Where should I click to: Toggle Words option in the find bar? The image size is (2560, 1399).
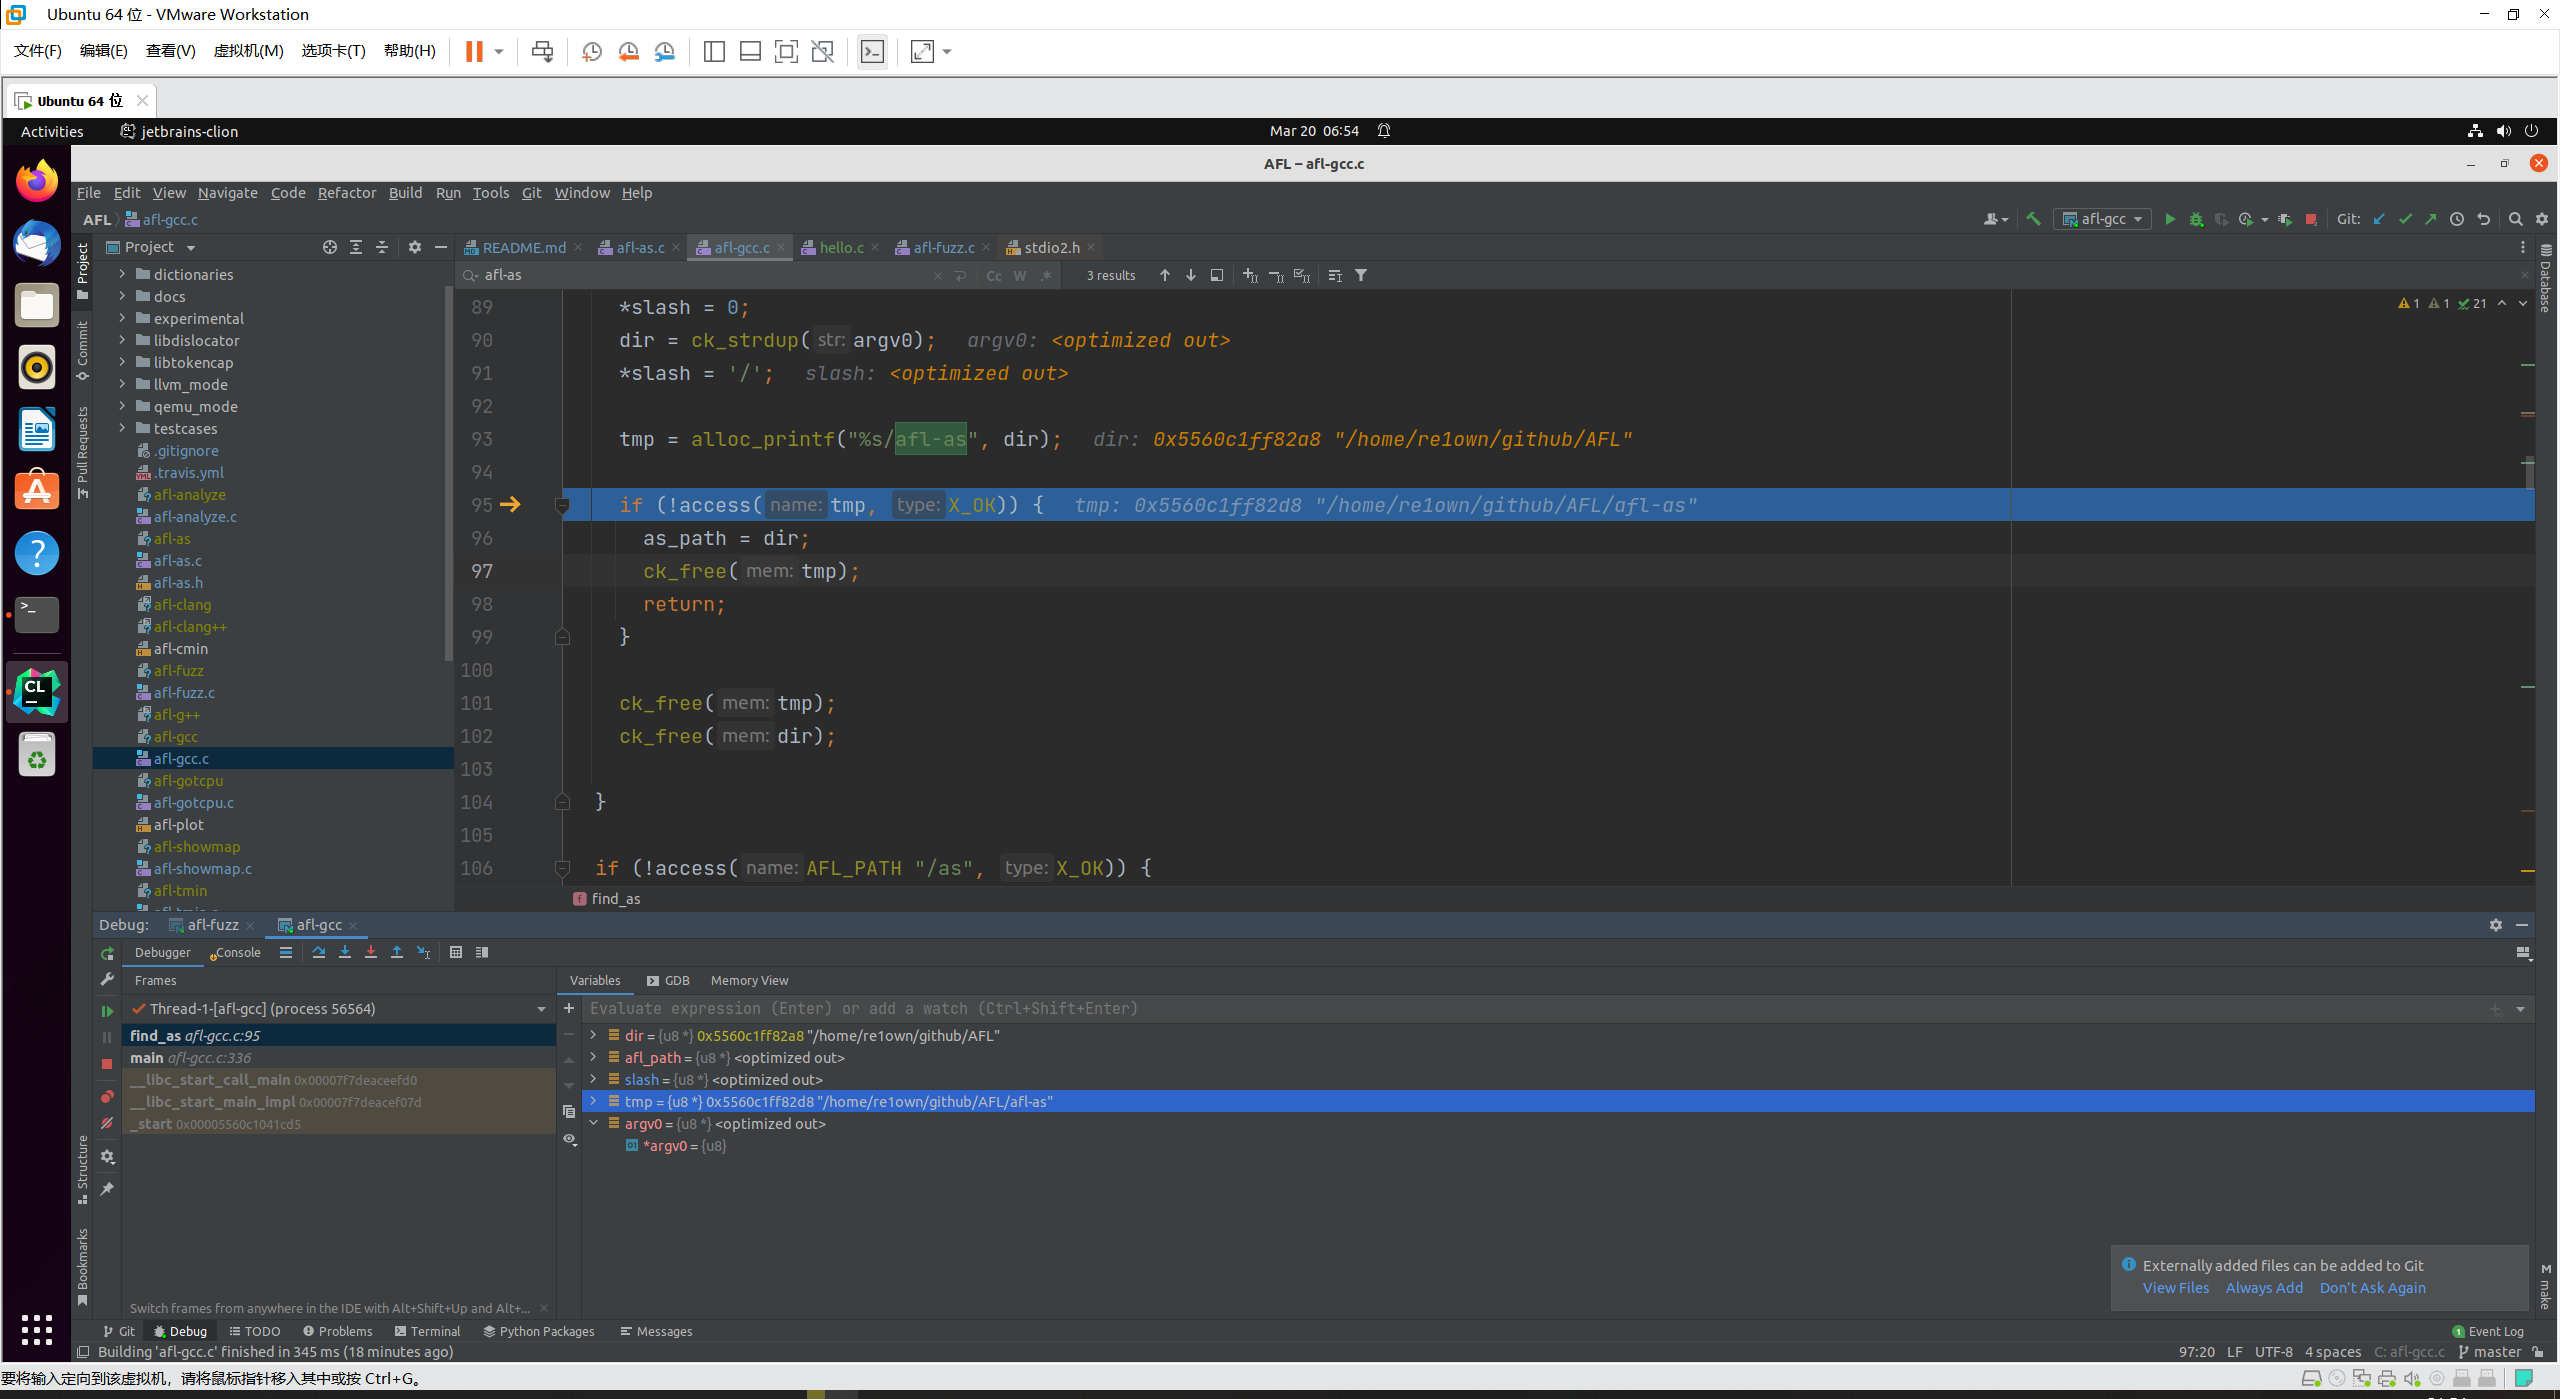point(1020,276)
